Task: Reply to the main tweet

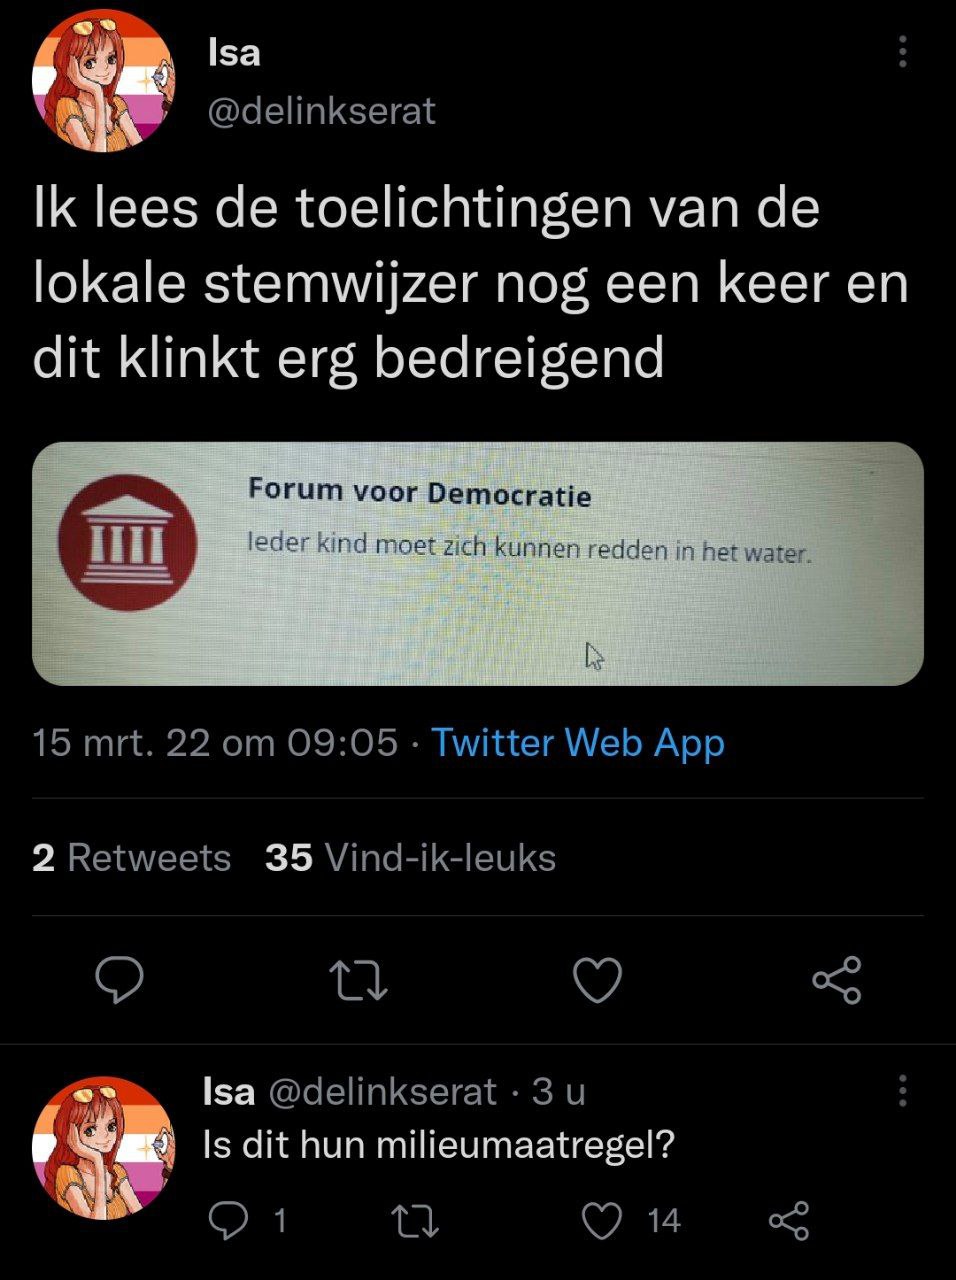Action: click(119, 980)
